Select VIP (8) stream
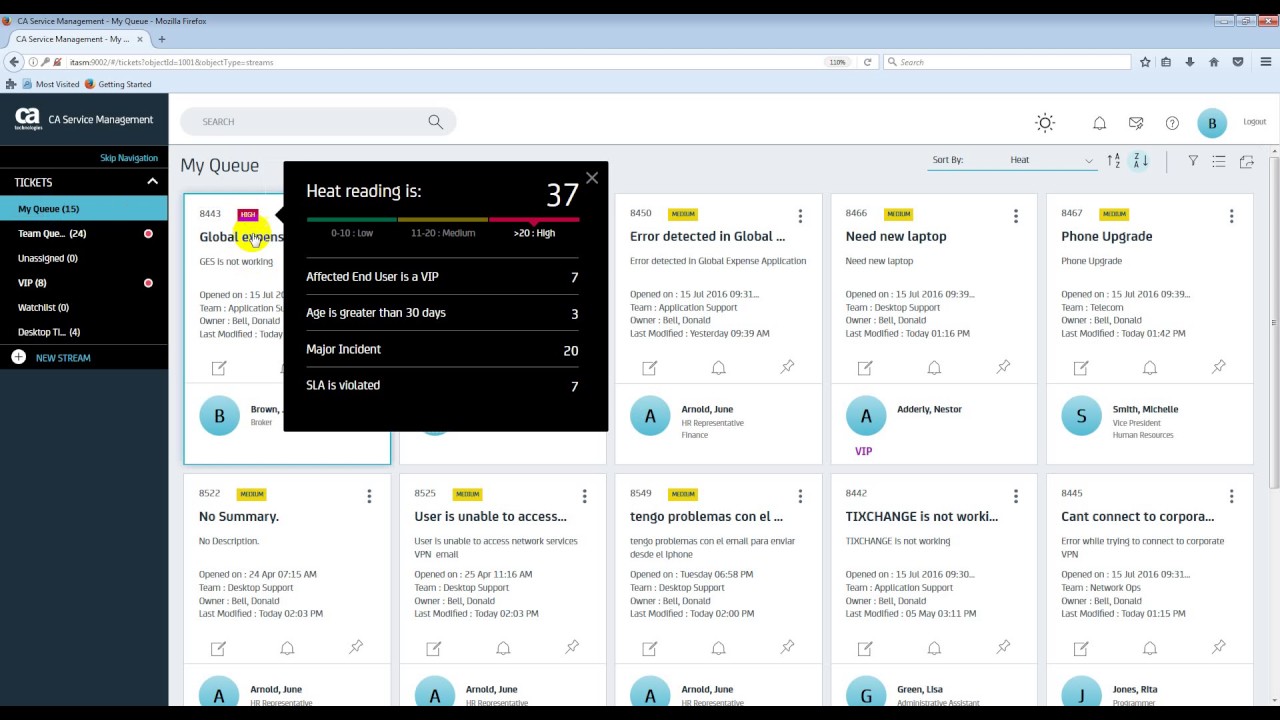The height and width of the screenshot is (720, 1280). 84,283
